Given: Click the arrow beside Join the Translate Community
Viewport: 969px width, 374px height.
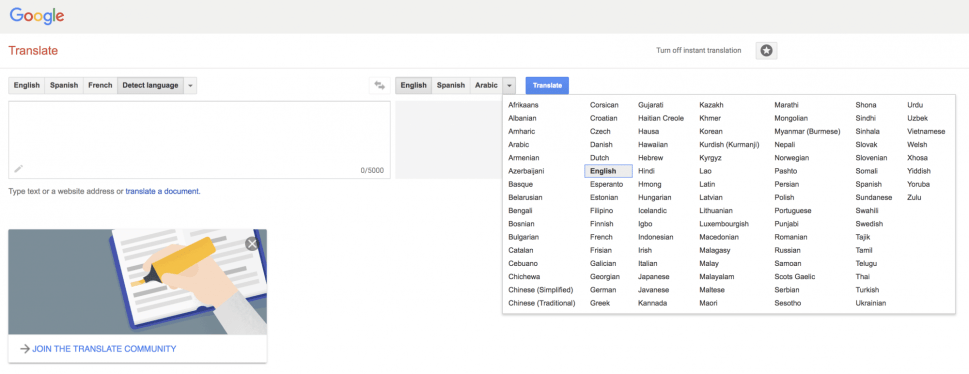Looking at the screenshot, I should click(25, 349).
